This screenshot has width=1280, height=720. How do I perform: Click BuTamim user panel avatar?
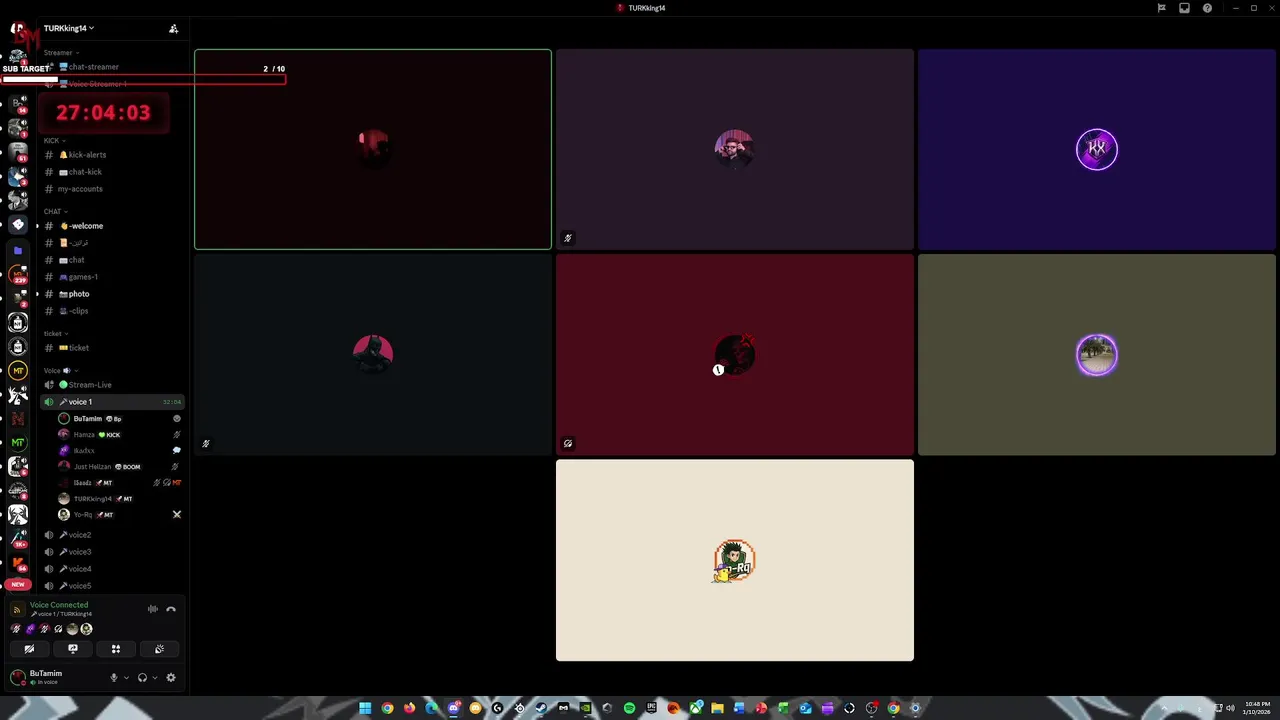click(x=18, y=677)
